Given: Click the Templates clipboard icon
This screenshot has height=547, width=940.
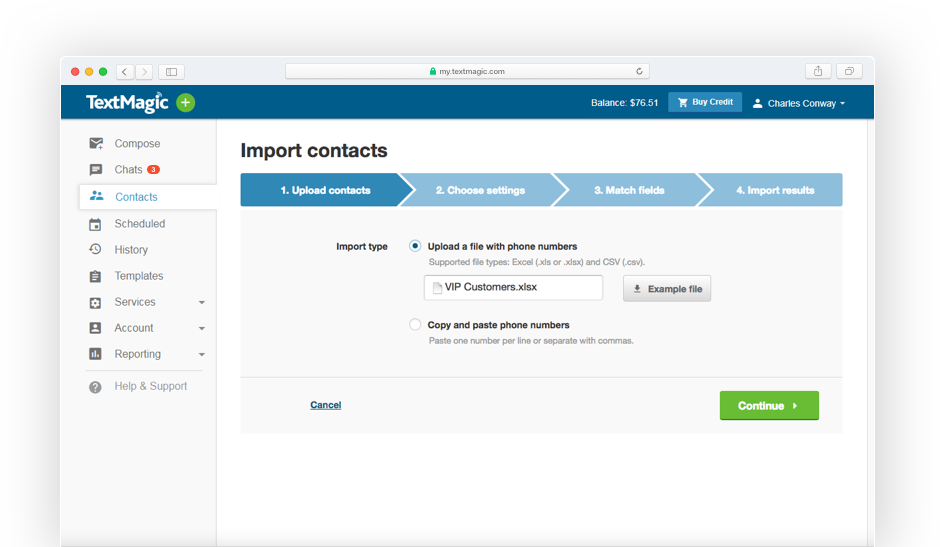Looking at the screenshot, I should tap(95, 276).
